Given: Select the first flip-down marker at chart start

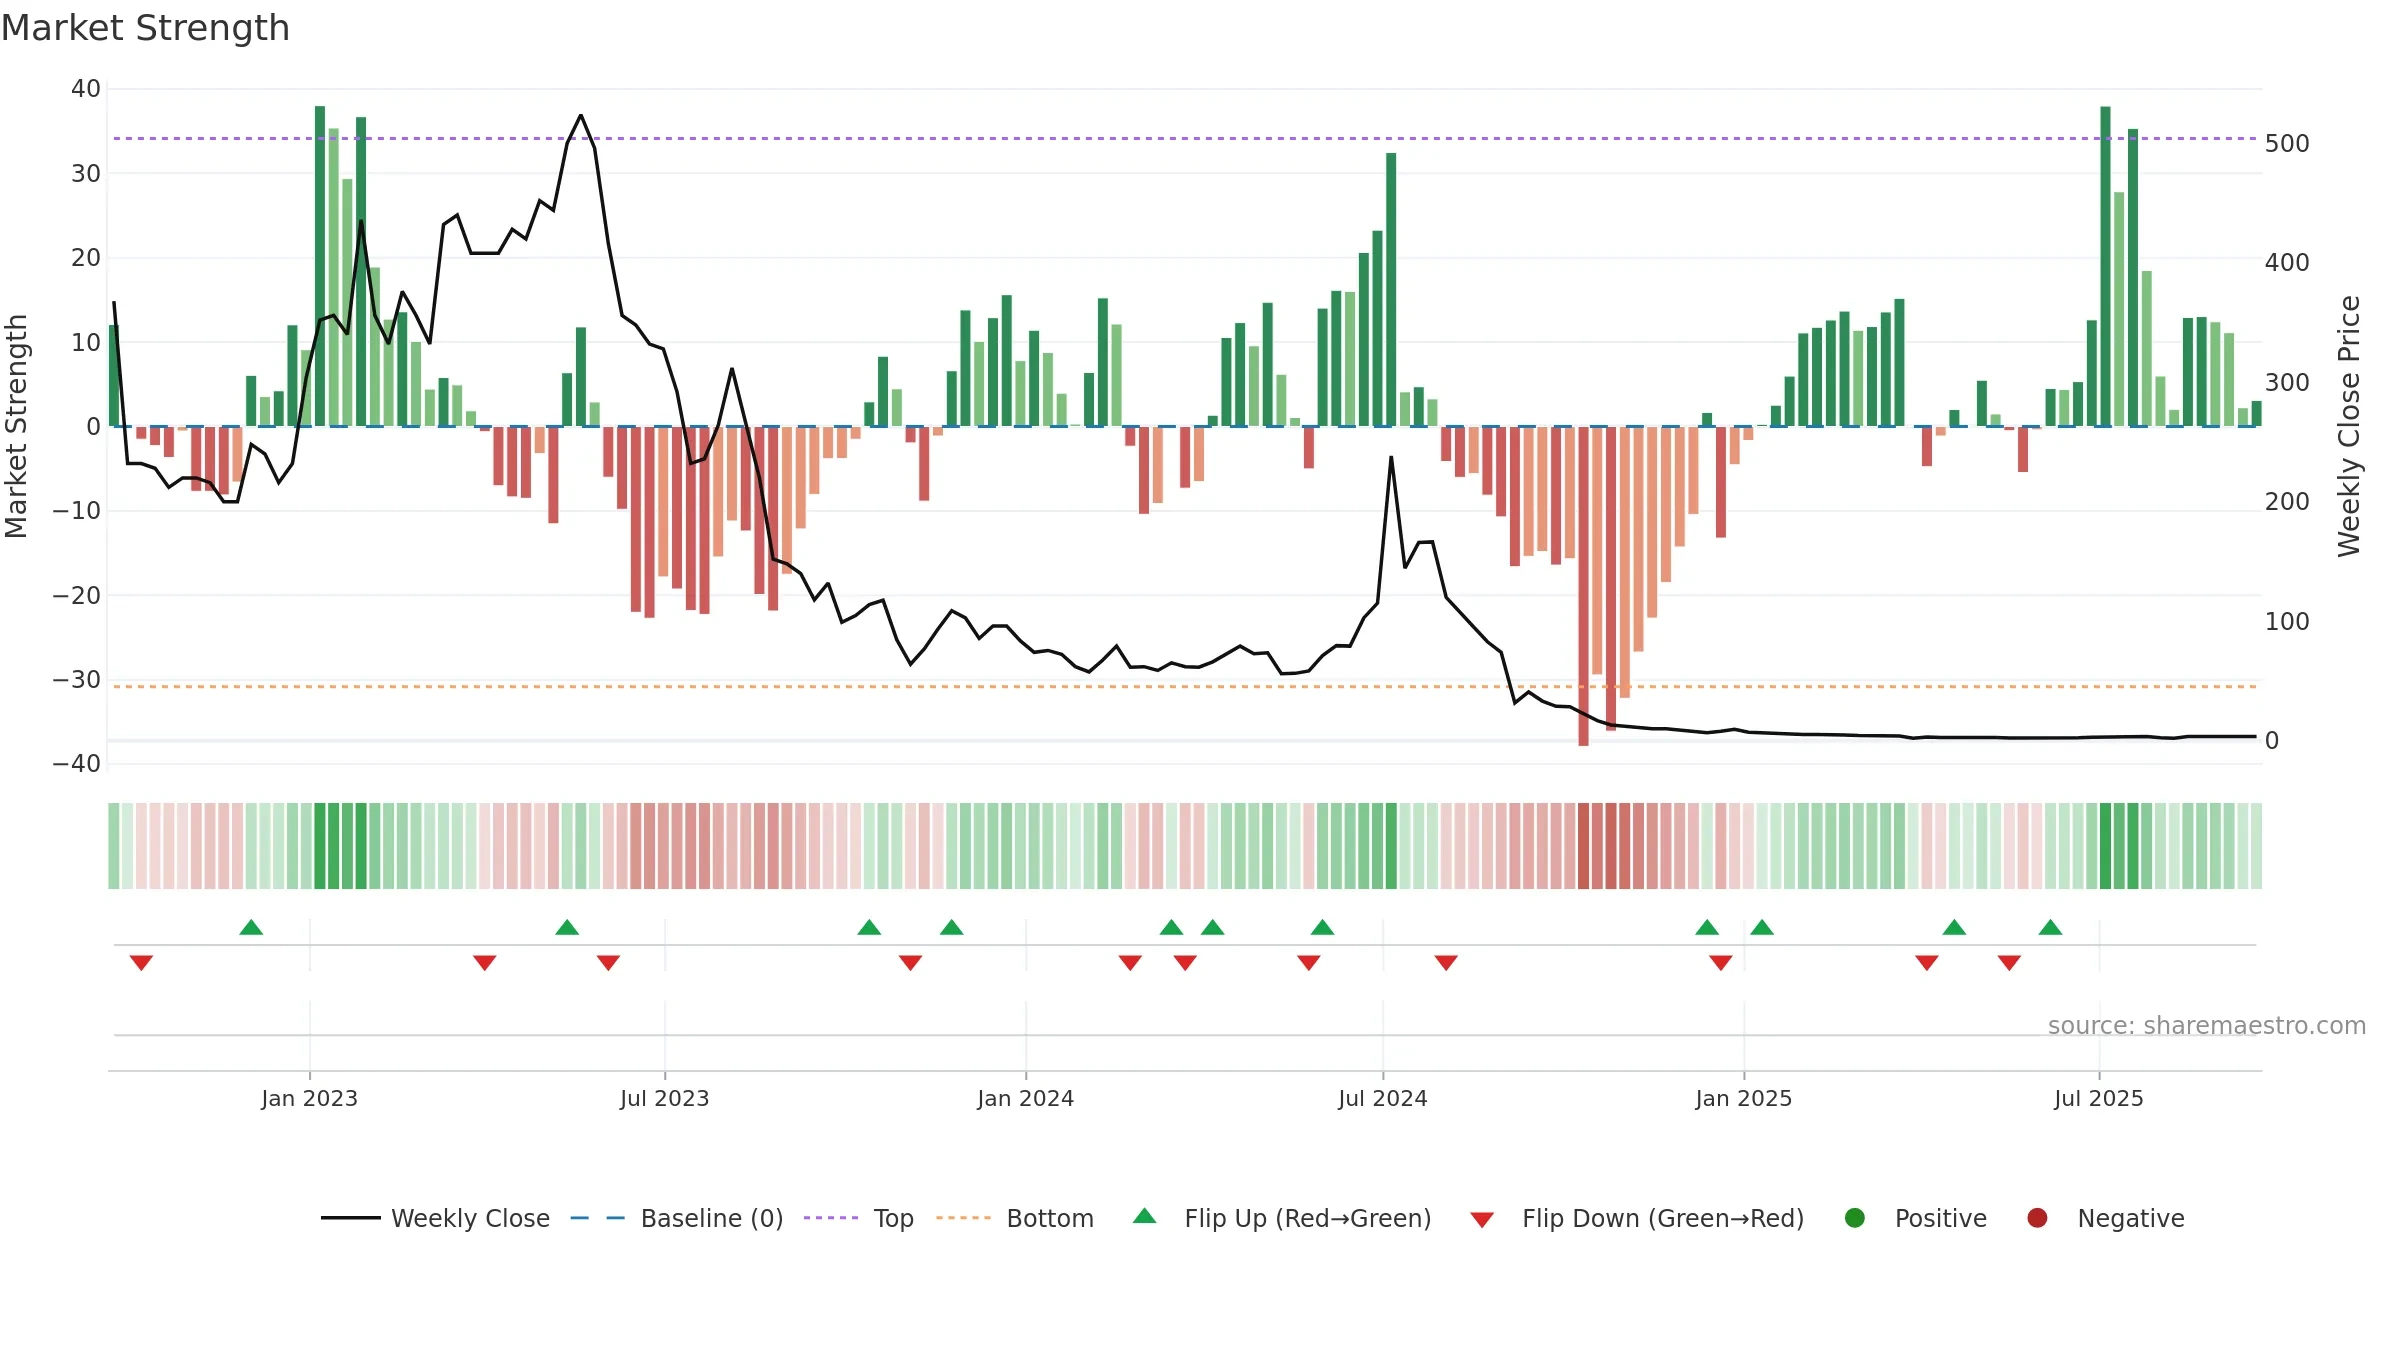Looking at the screenshot, I should [141, 963].
